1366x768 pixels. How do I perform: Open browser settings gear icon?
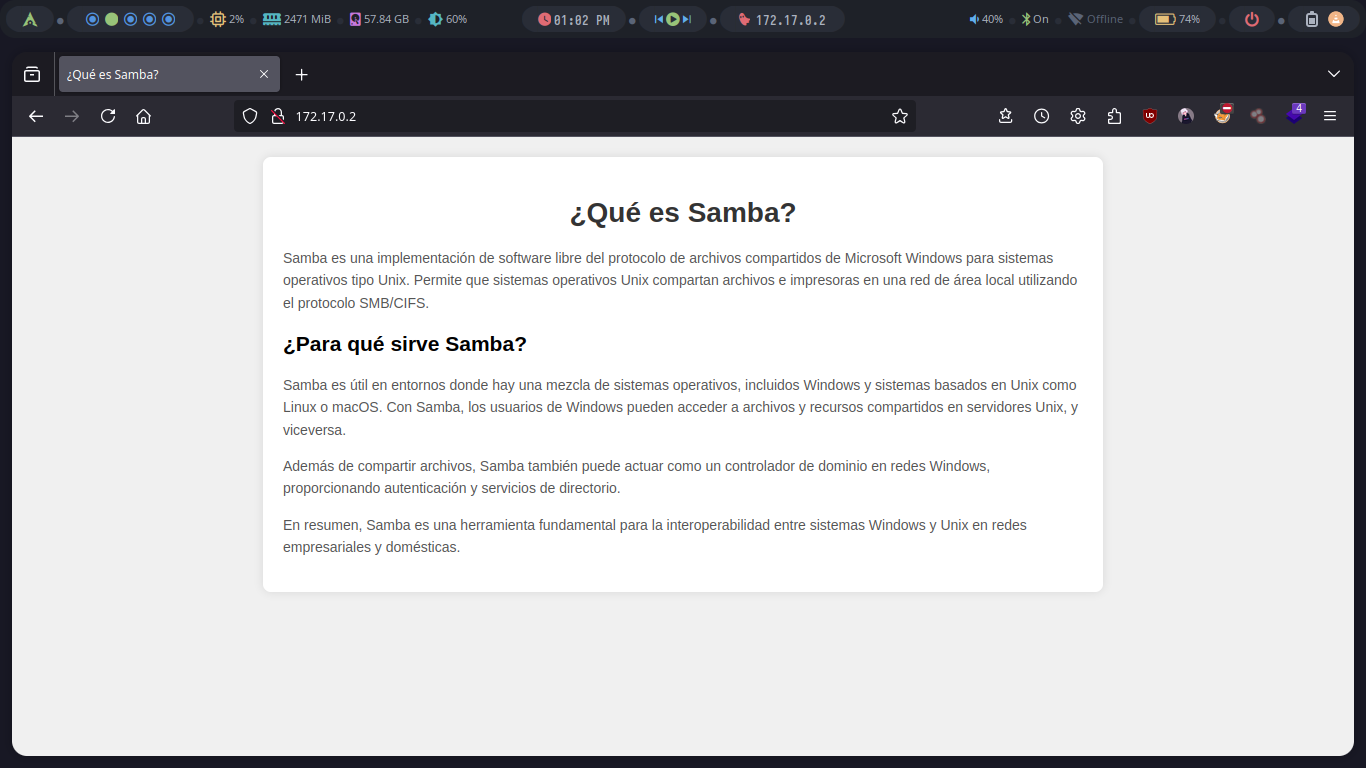1077,116
